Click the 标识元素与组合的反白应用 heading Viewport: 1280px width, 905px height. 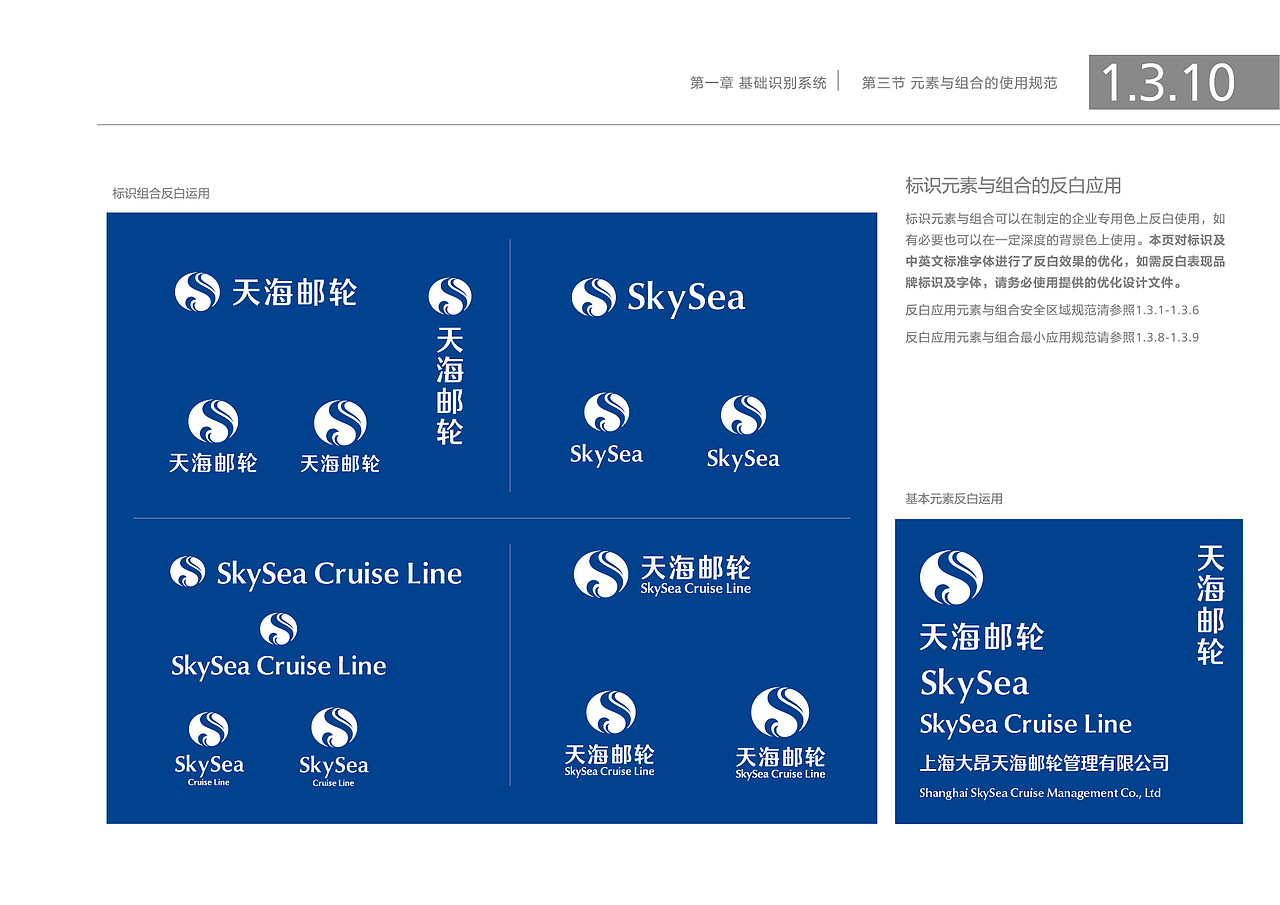point(1013,185)
